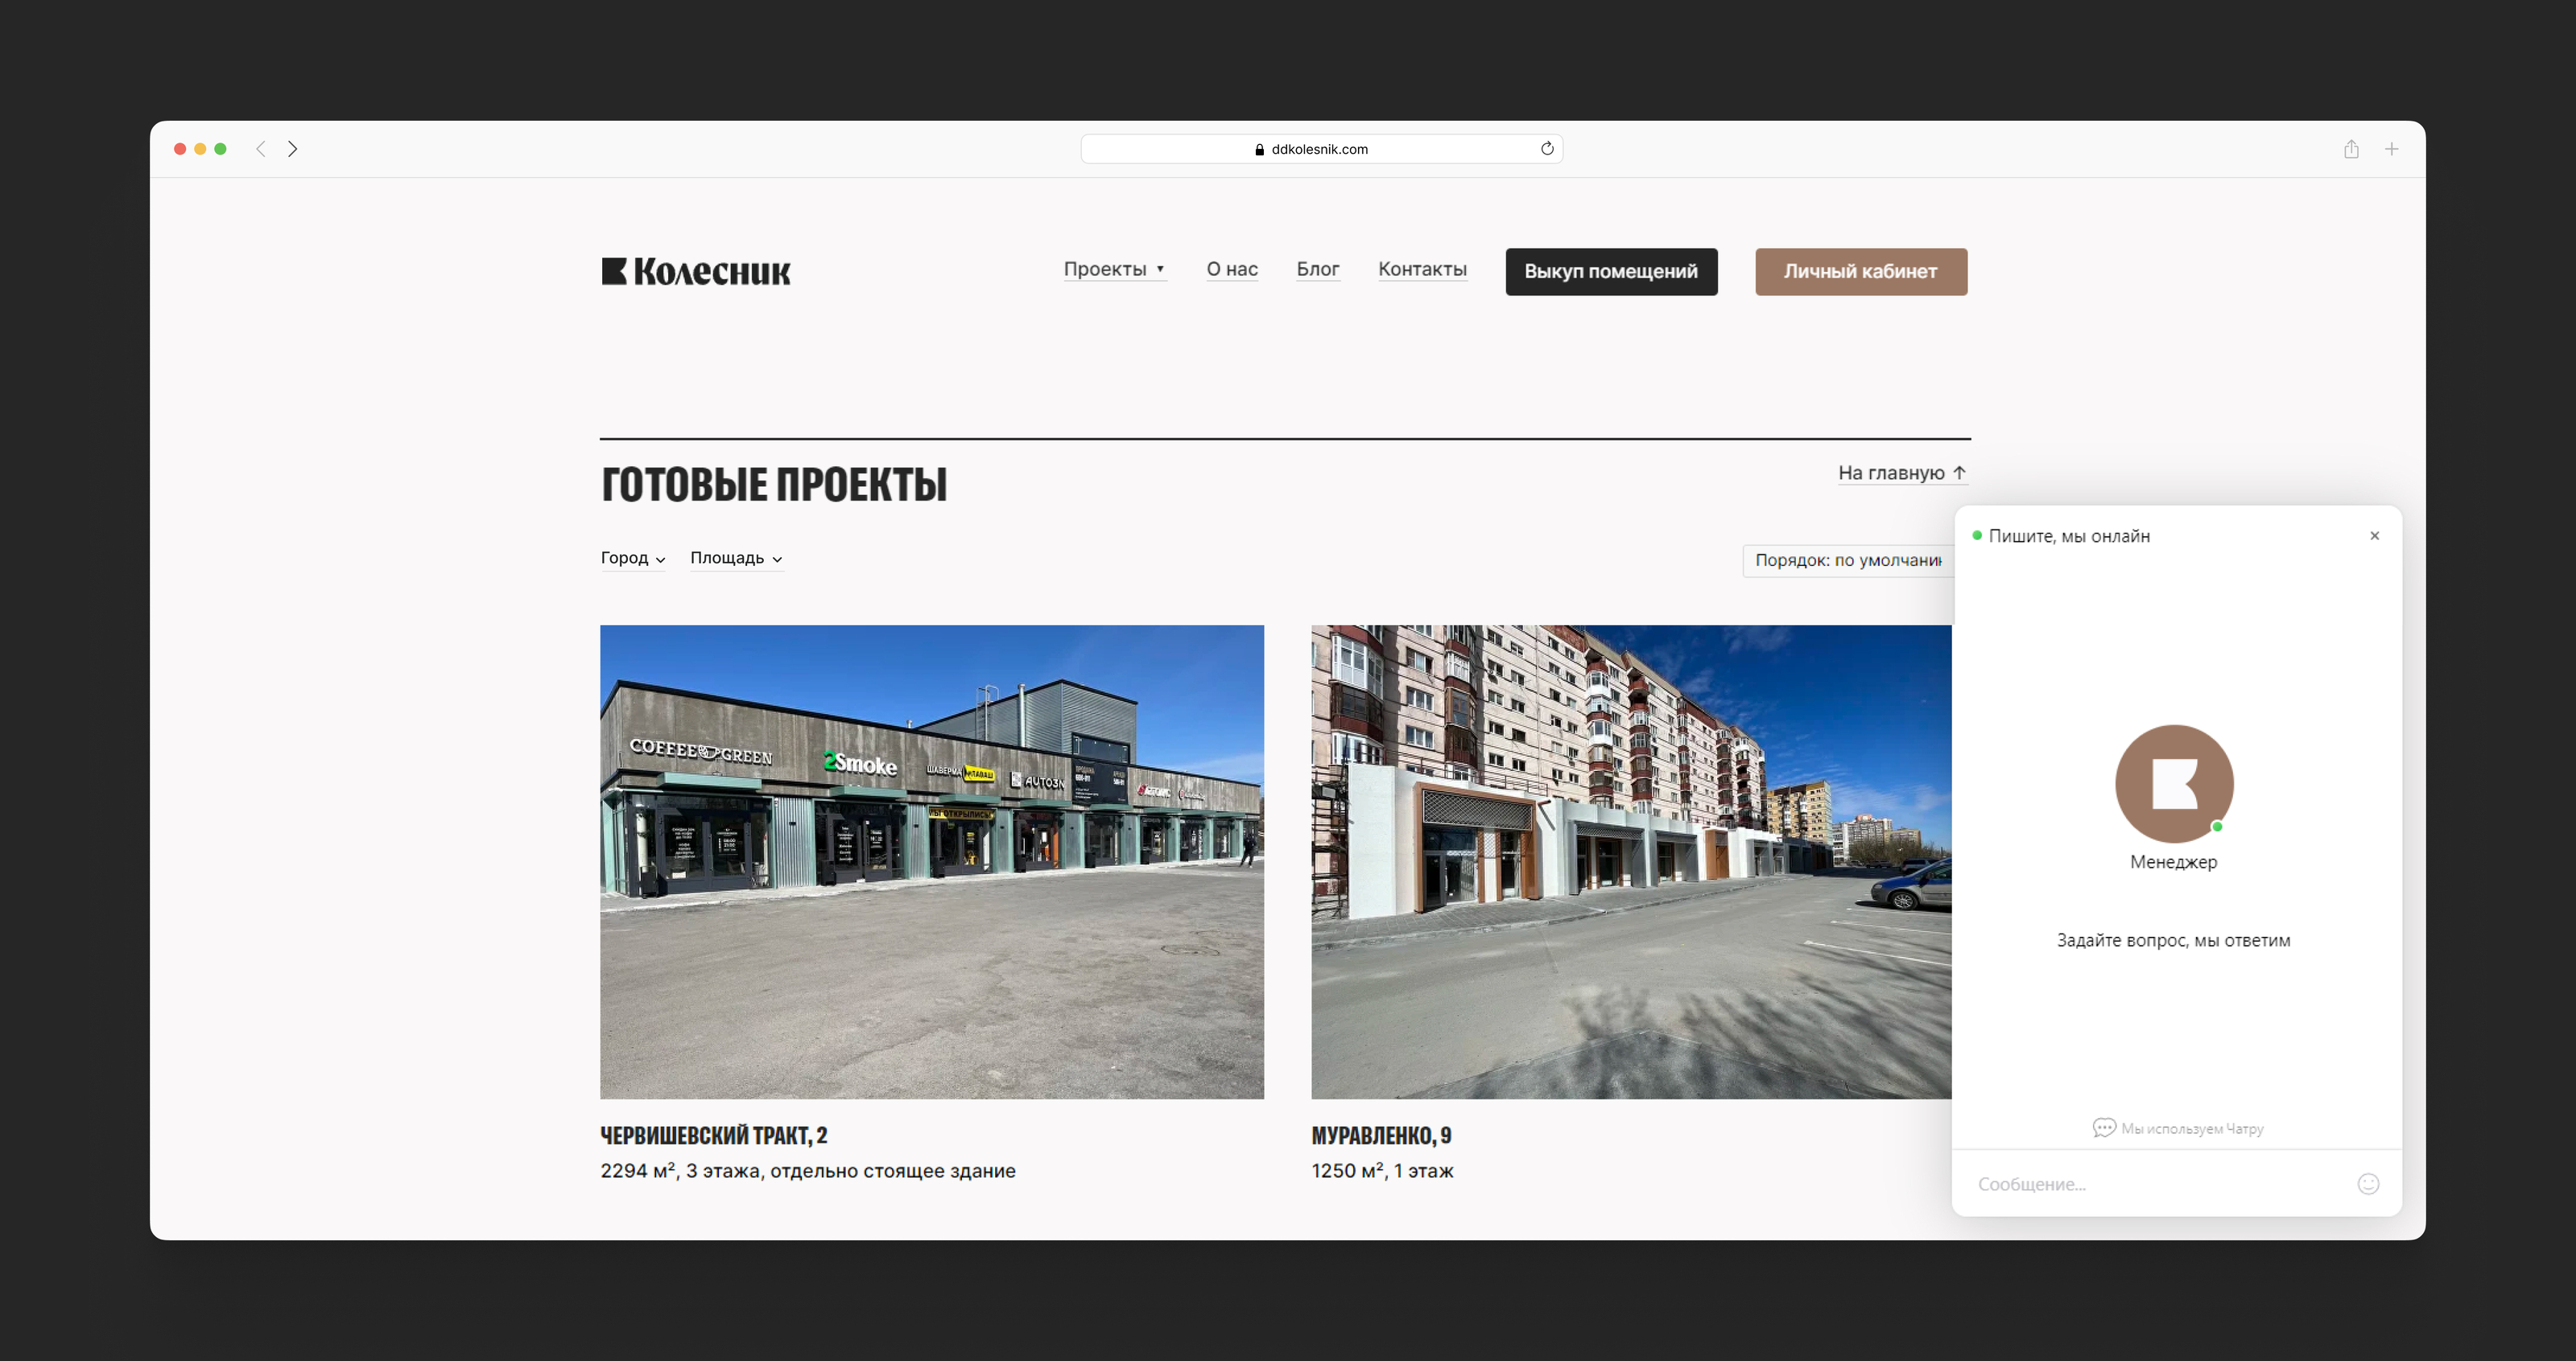Click the Safari share icon
2576x1361 pixels.
(x=2351, y=149)
